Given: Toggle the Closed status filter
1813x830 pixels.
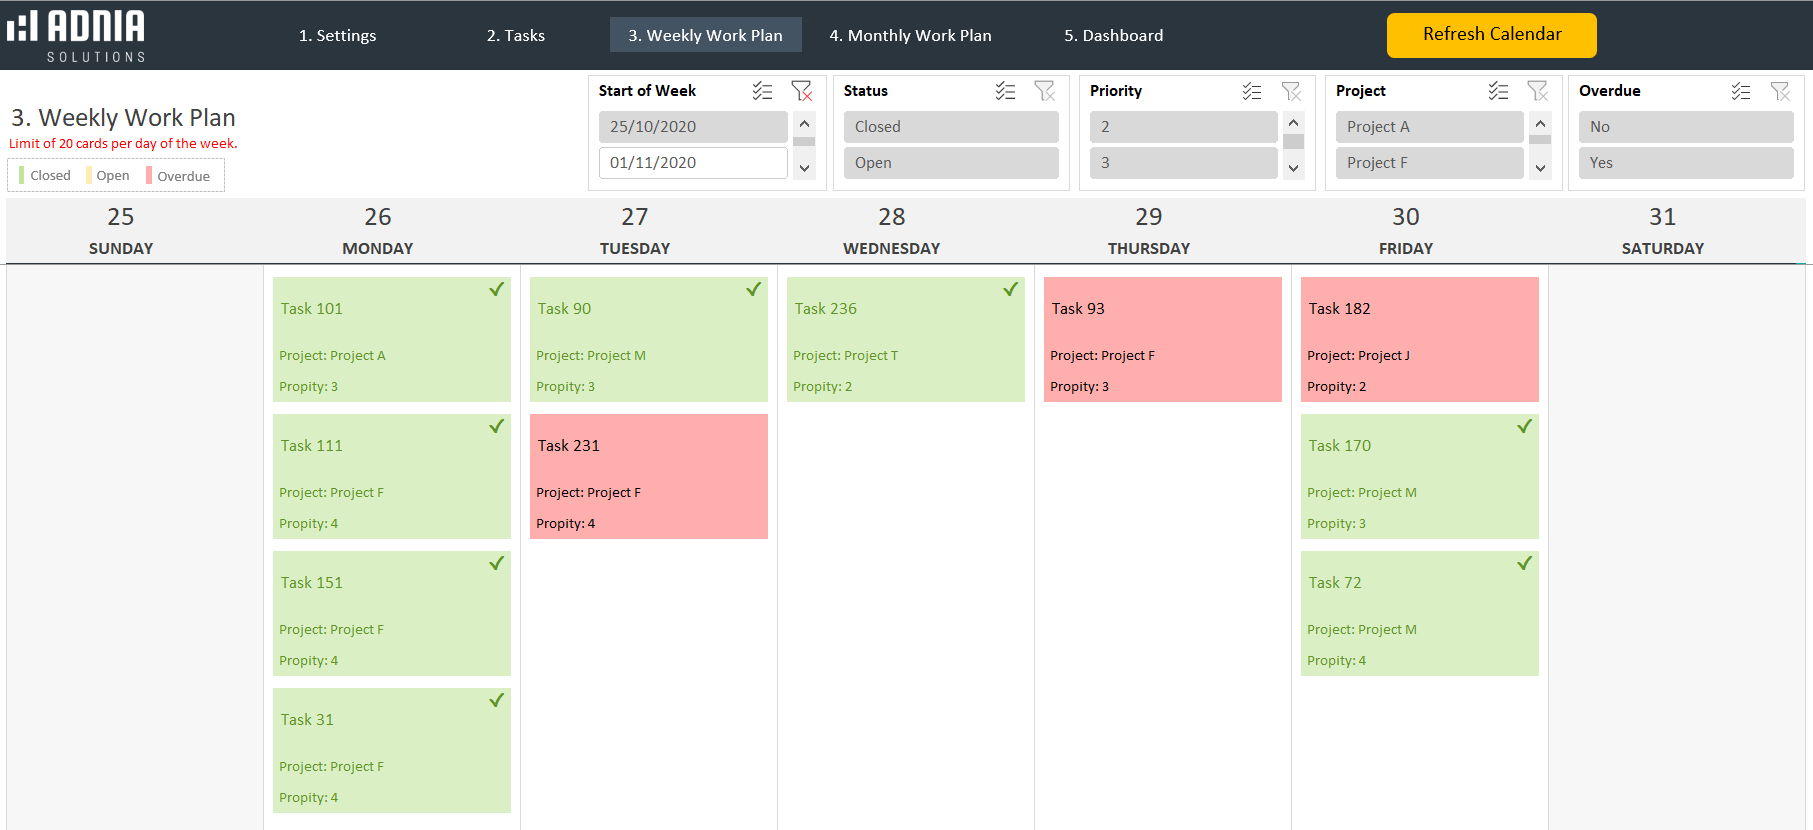Looking at the screenshot, I should [950, 127].
